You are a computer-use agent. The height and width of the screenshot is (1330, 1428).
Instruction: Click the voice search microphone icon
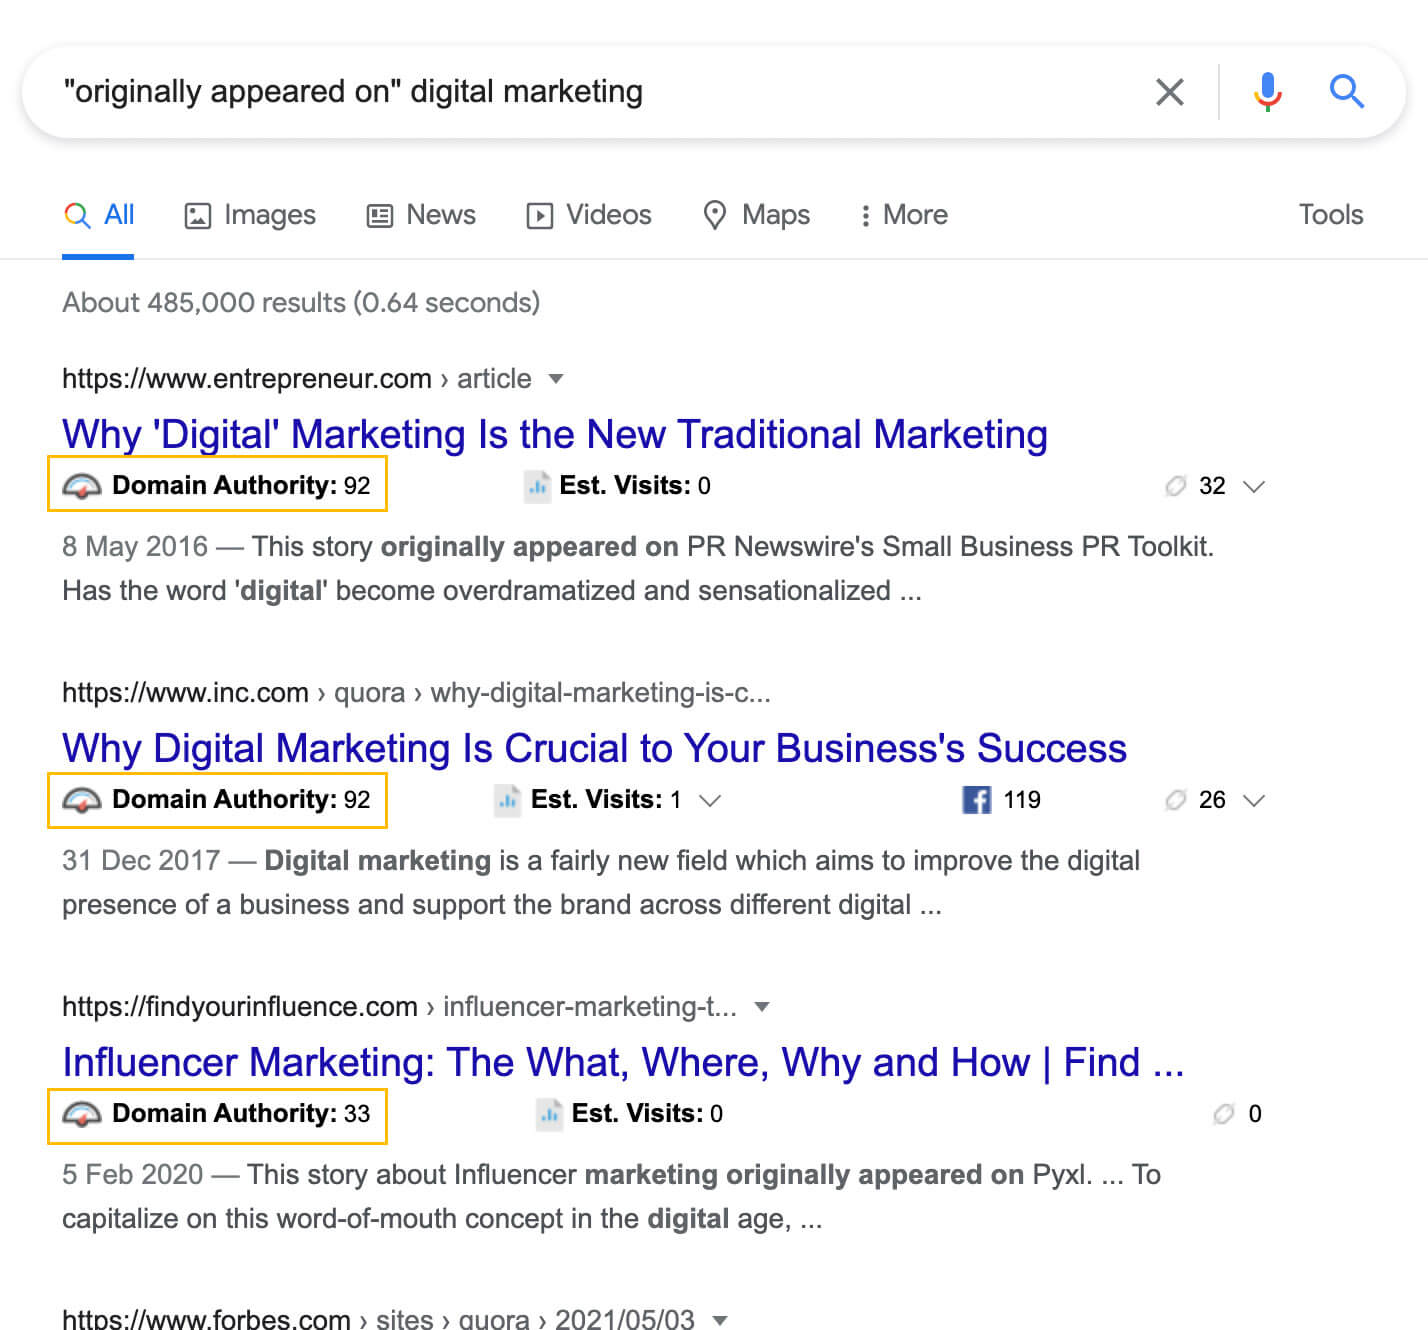click(1267, 91)
